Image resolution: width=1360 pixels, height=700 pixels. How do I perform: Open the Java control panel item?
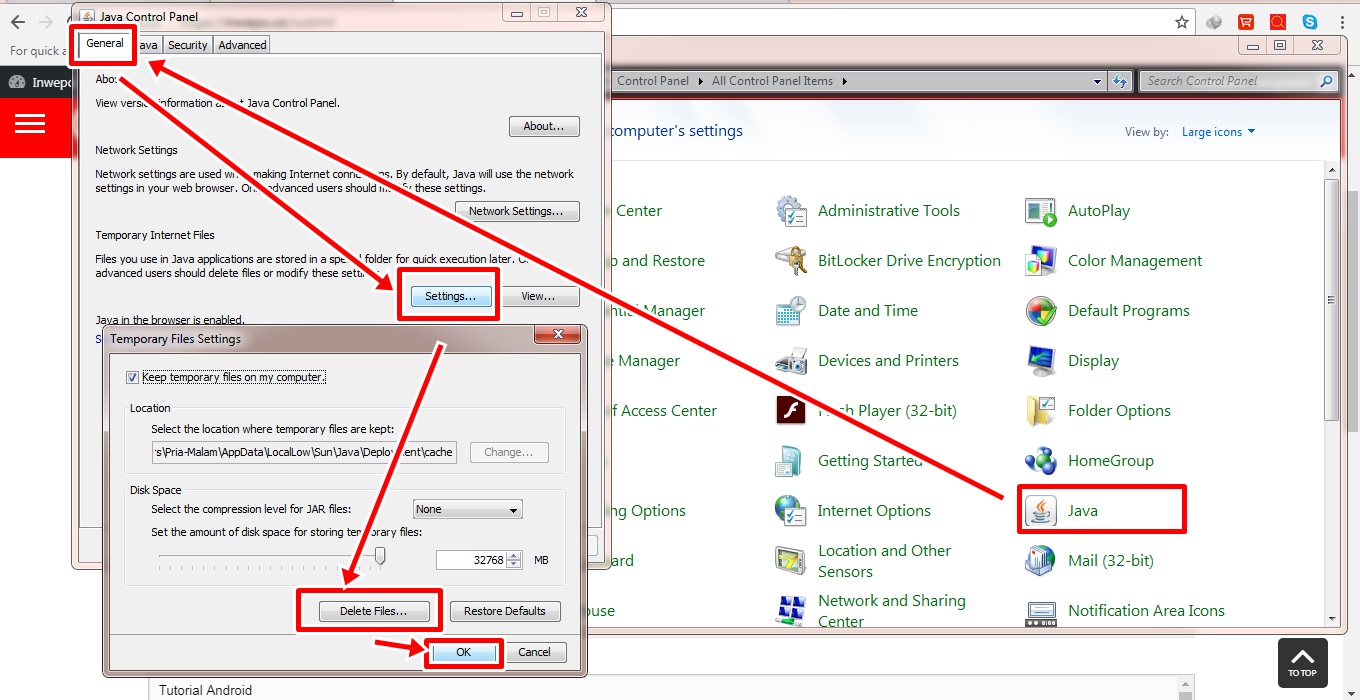click(x=1062, y=510)
